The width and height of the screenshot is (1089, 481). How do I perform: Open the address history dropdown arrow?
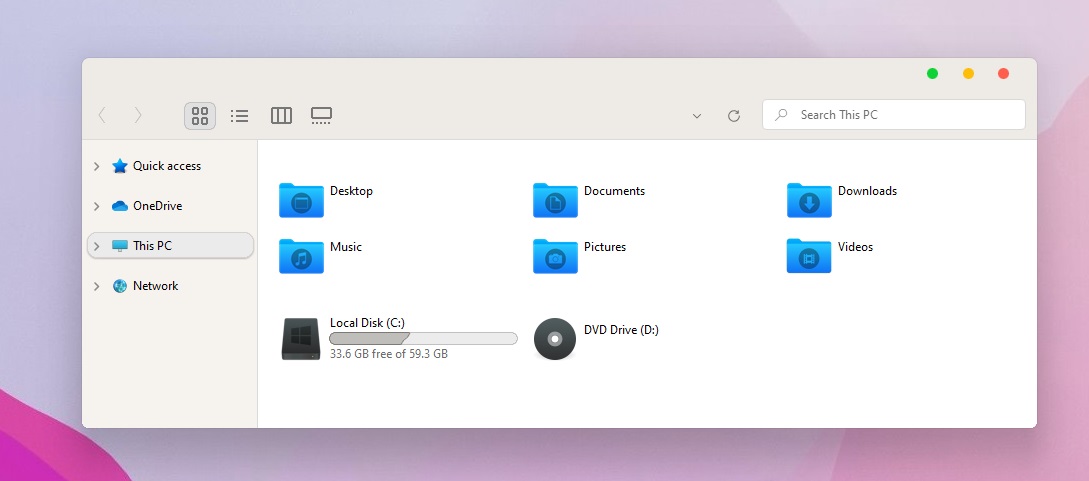697,116
